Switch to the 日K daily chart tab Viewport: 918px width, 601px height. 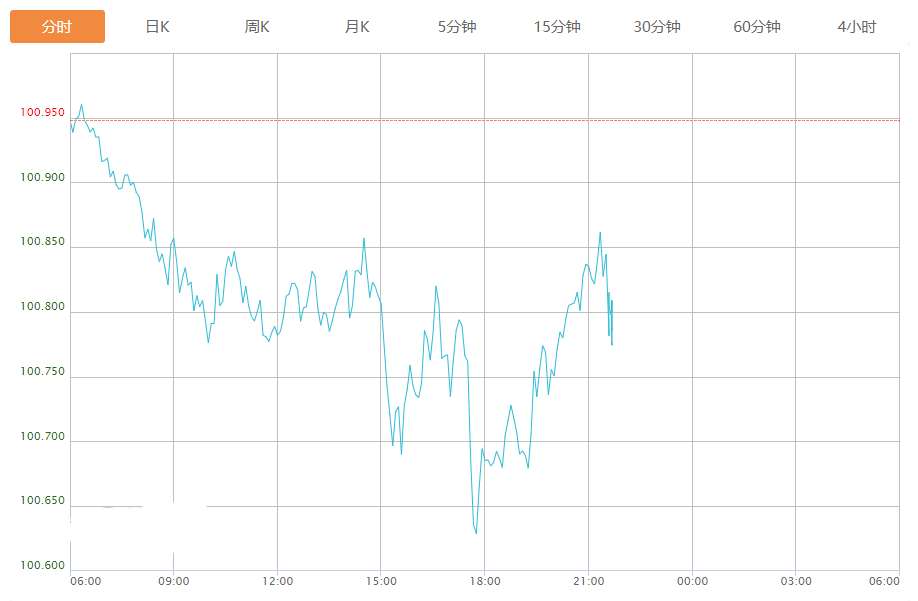coord(157,27)
